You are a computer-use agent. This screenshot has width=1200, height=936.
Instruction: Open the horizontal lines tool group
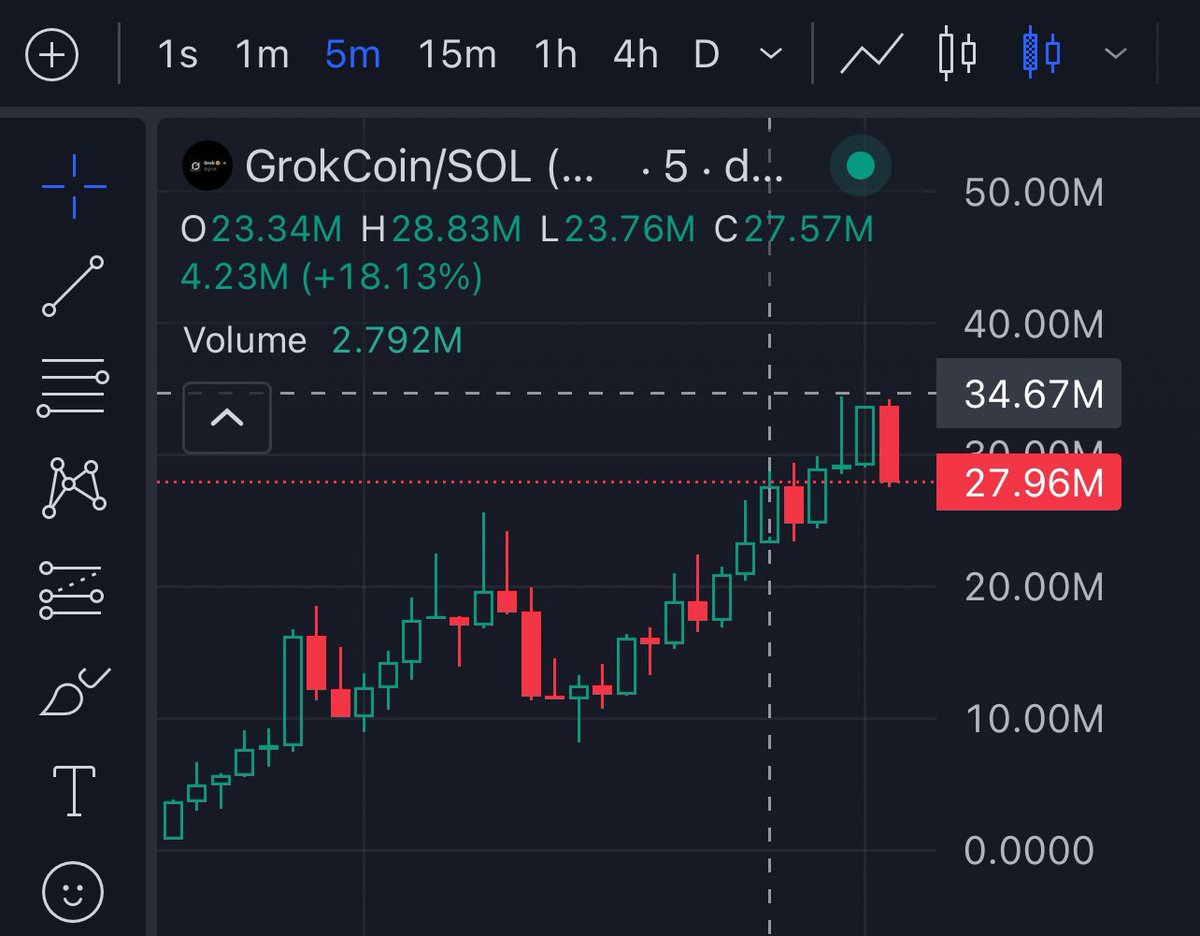(x=73, y=388)
